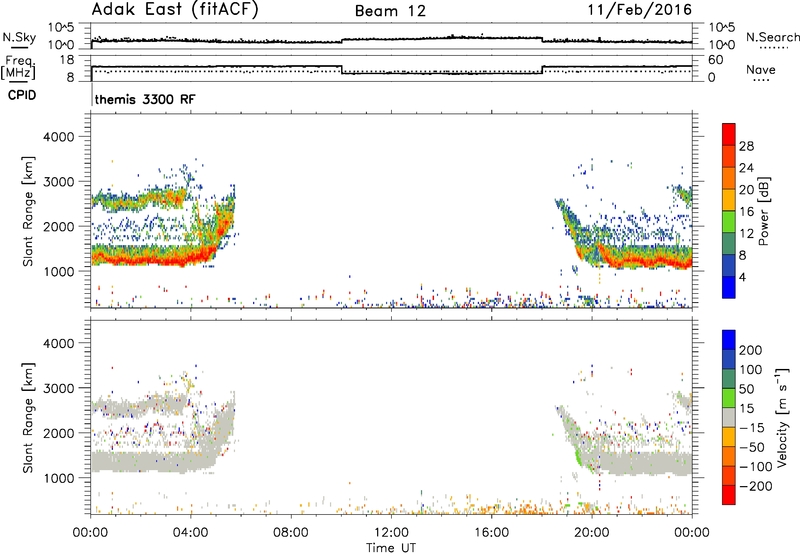Pick the light green power segment between 12 and 16
The image size is (800, 554).
coord(729,222)
